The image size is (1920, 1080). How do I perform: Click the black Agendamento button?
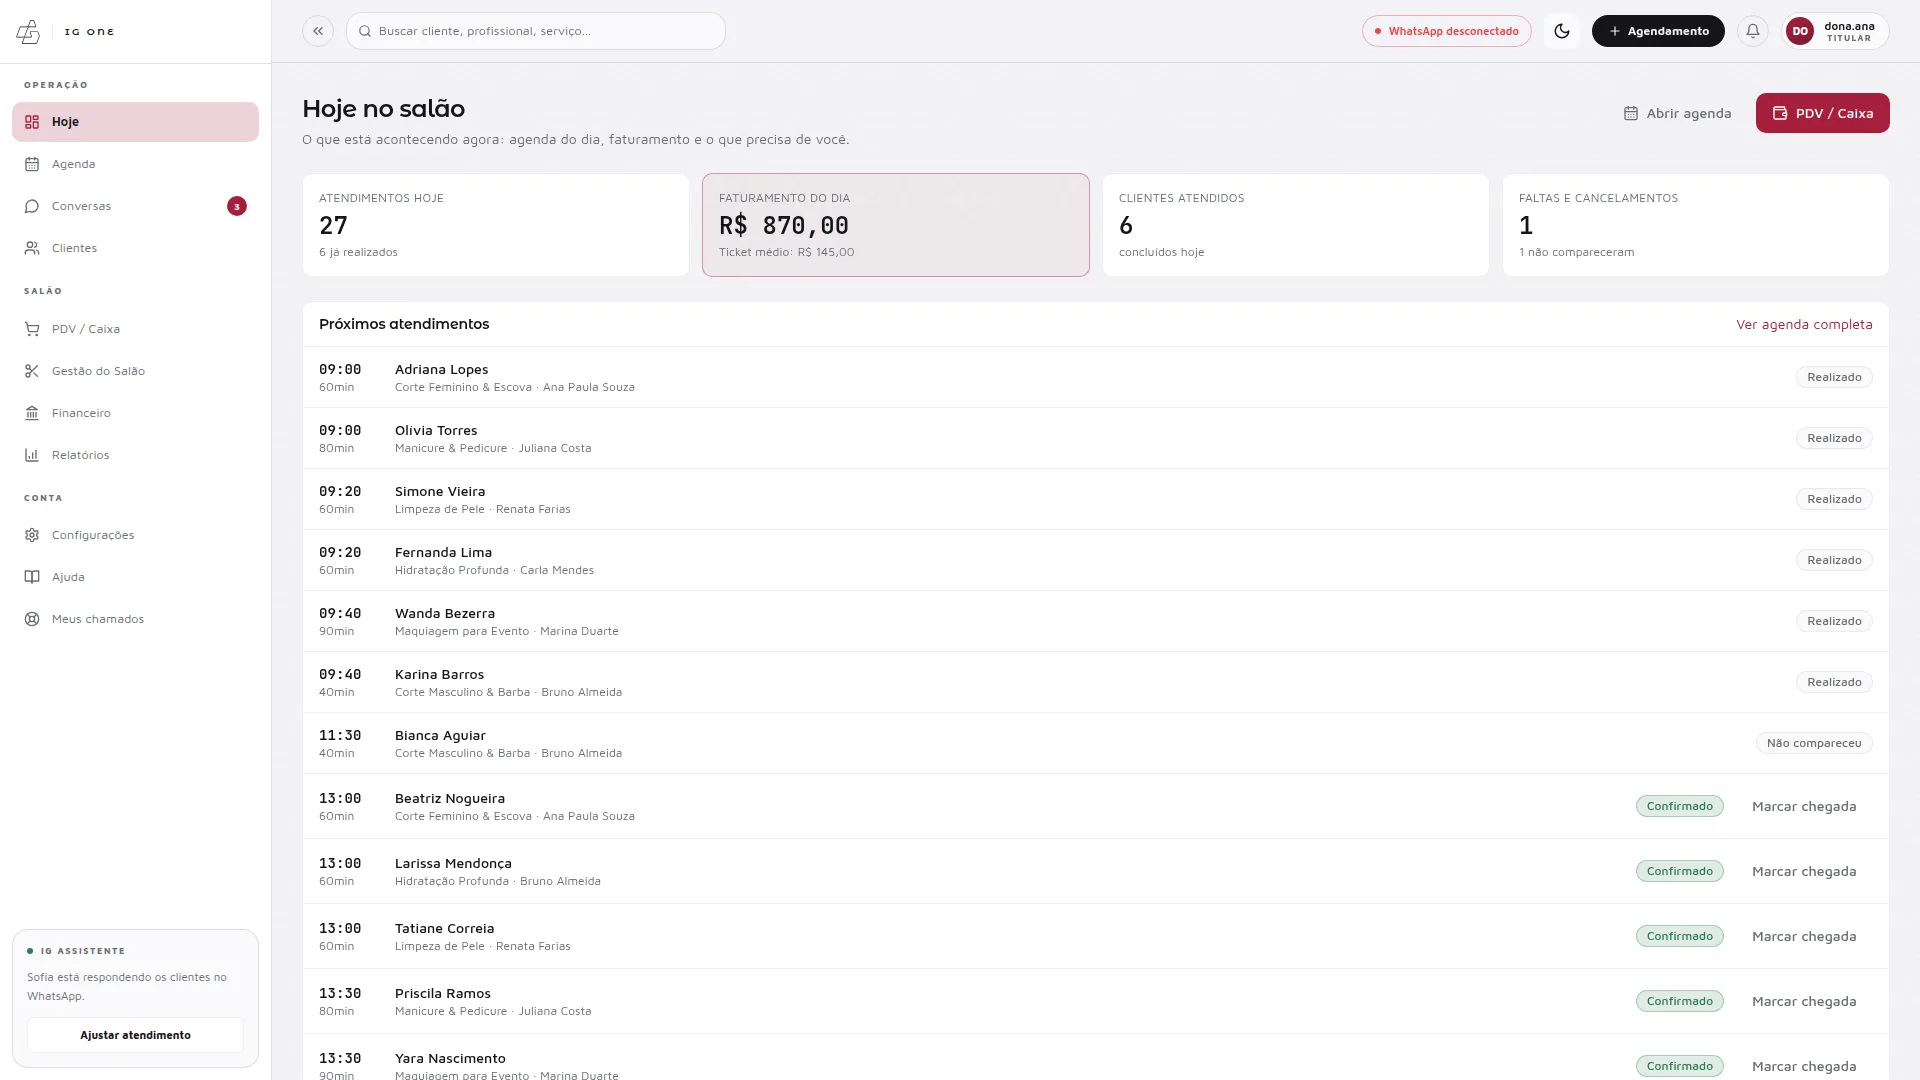(x=1658, y=31)
